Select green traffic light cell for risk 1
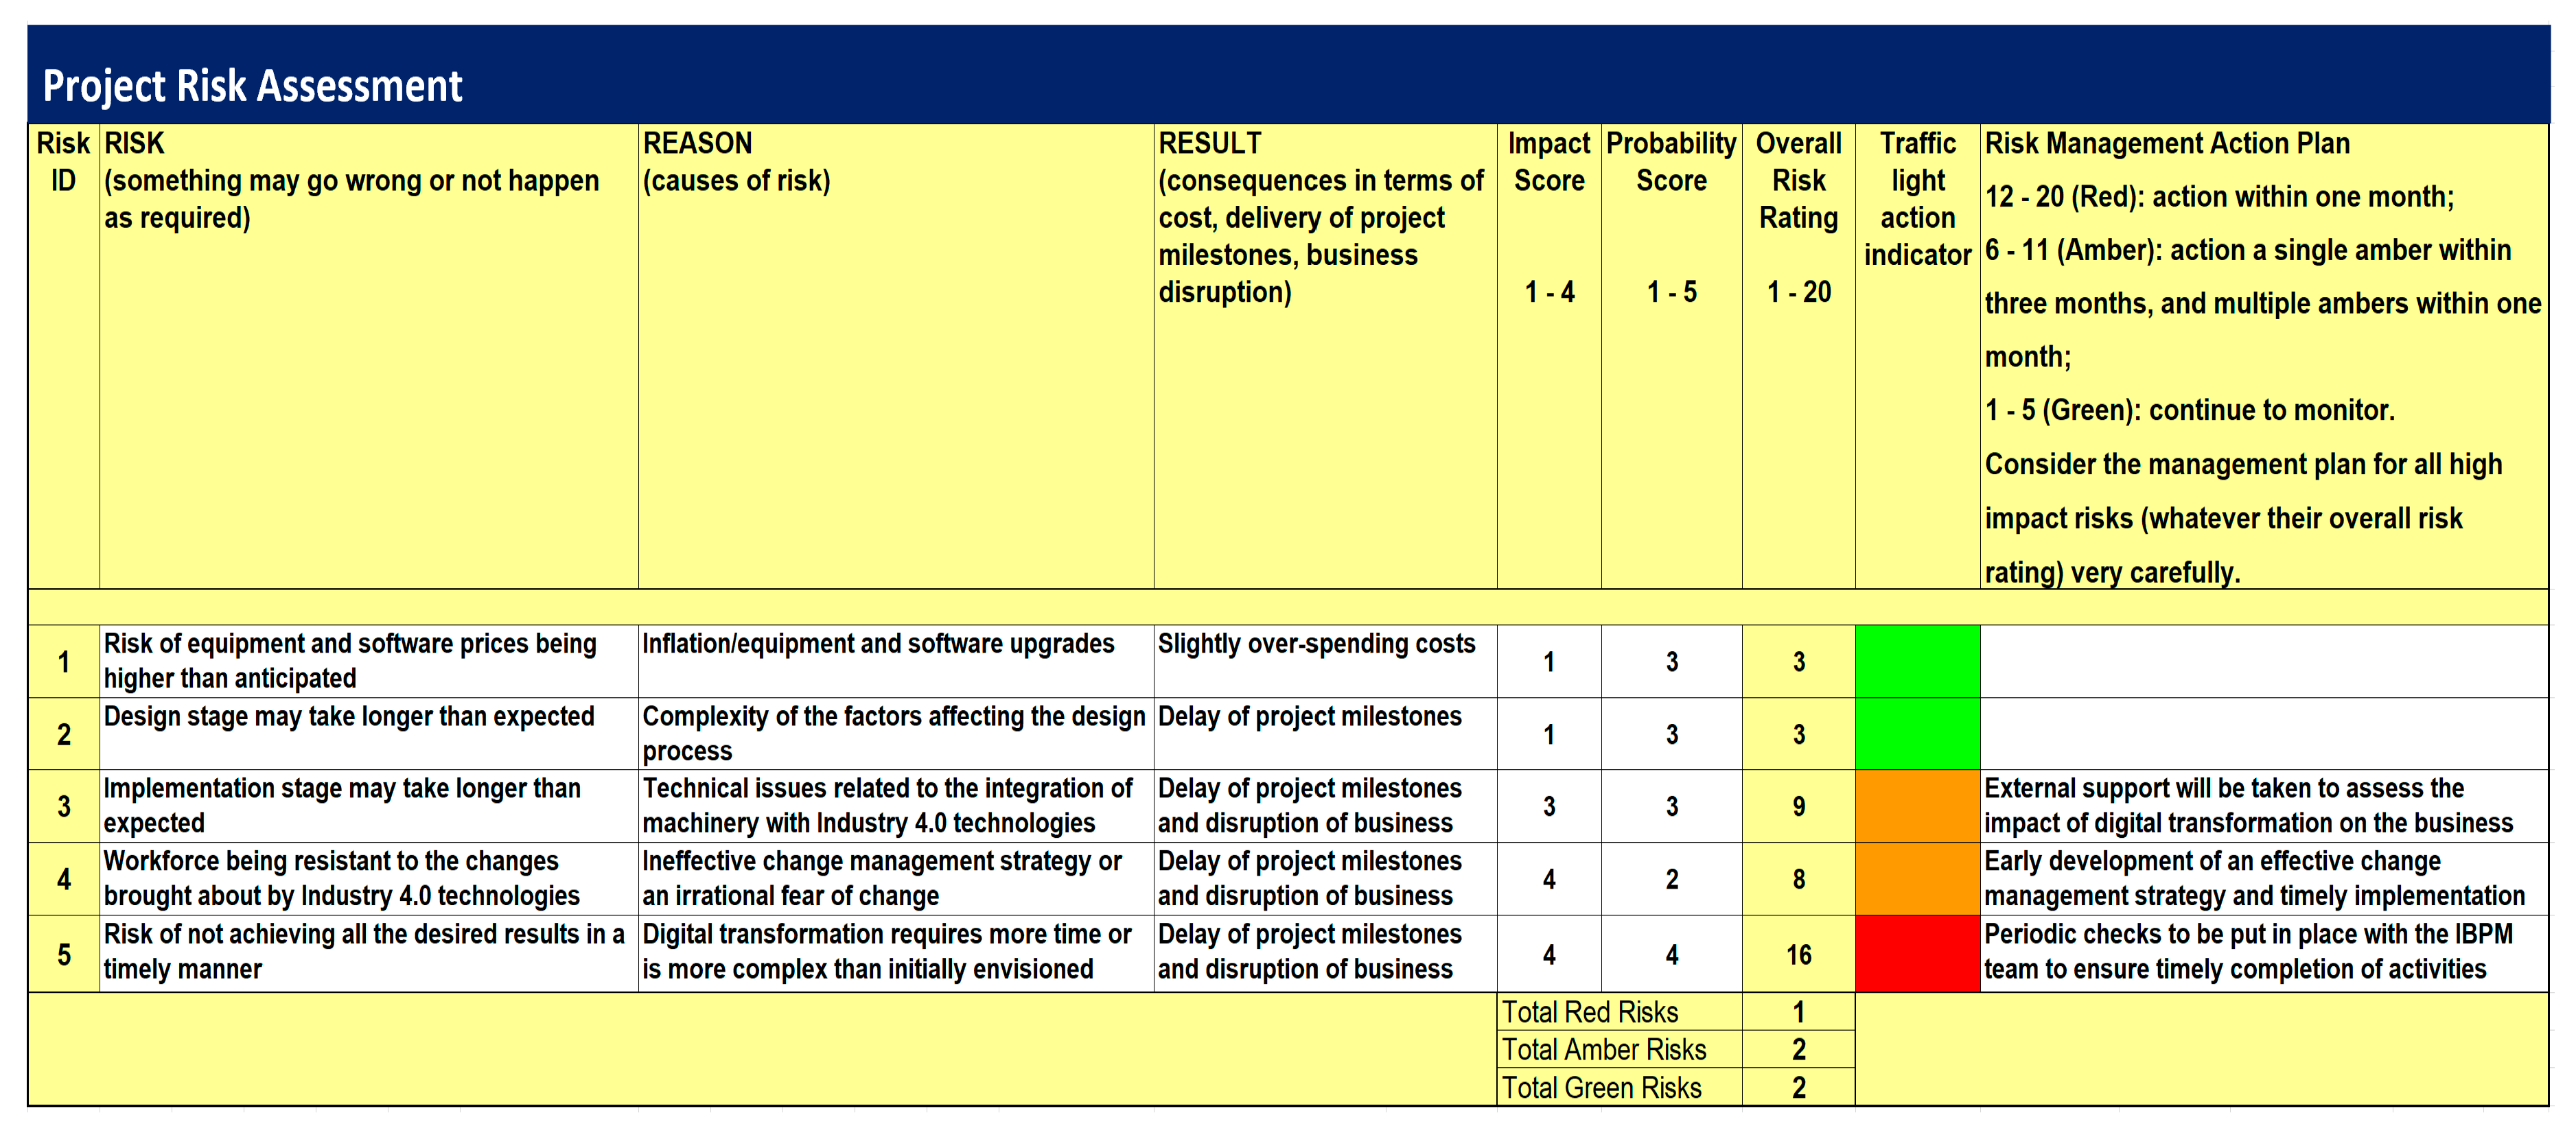2576x1135 pixels. click(1916, 661)
